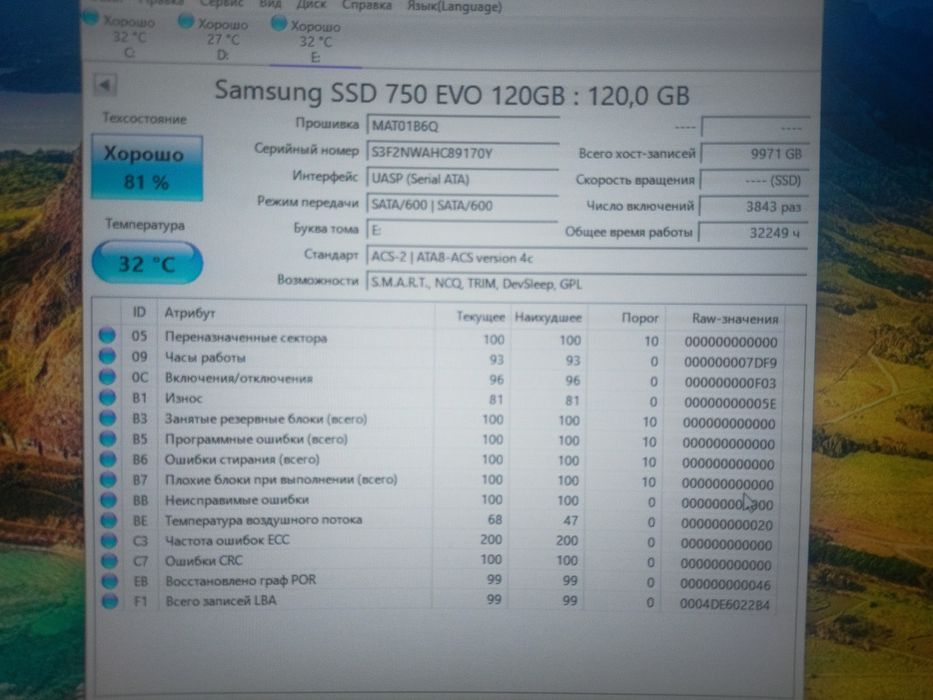This screenshot has height=700, width=933.
Task: Click raw value 0004DE6022B4
Action: pos(725,605)
